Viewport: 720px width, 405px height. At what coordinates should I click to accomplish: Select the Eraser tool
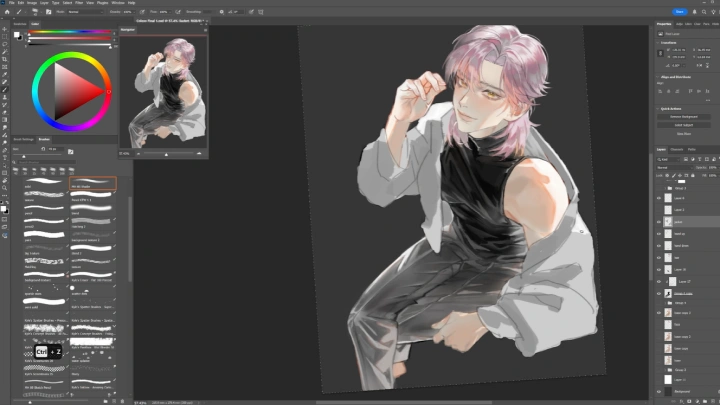click(5, 112)
